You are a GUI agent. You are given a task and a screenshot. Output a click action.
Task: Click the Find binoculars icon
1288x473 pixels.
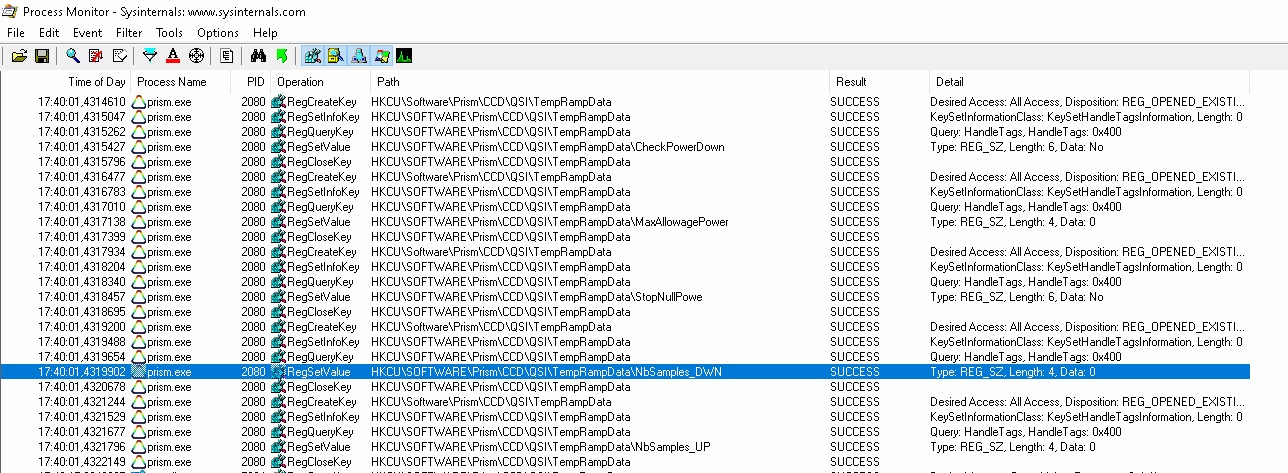click(x=258, y=56)
